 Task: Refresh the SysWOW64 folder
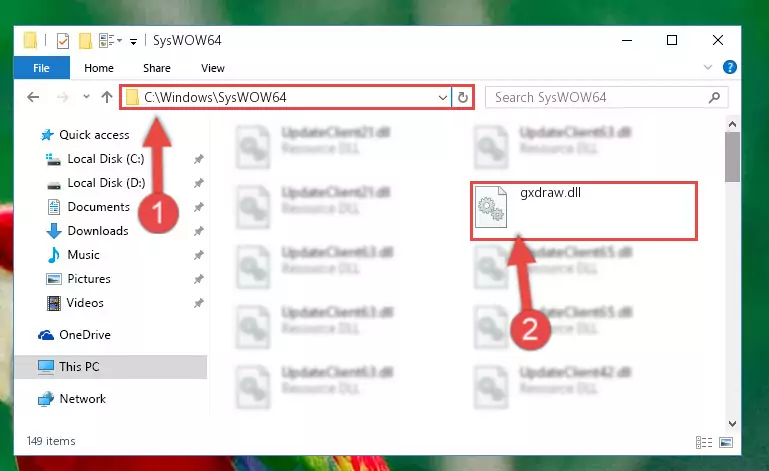462,97
